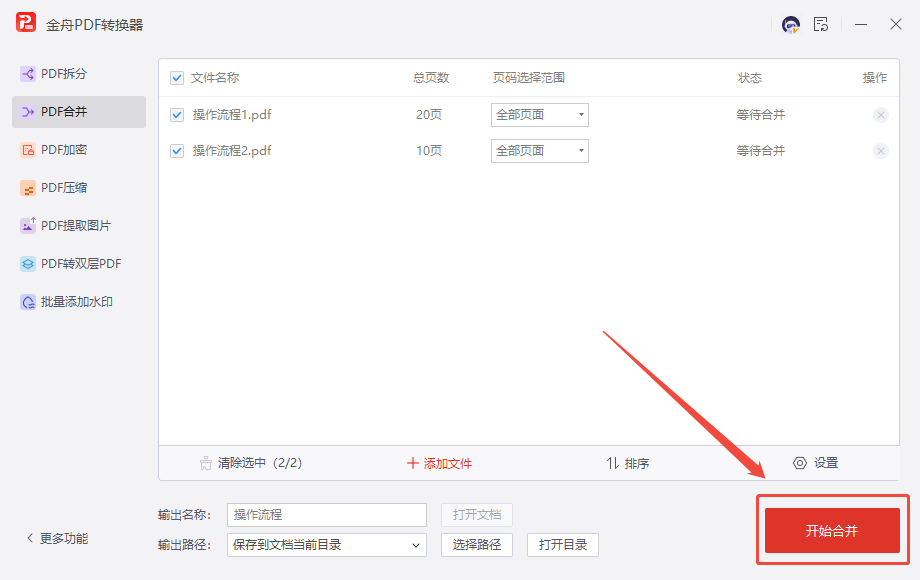
Task: Click the 状态 column header
Action: click(750, 78)
